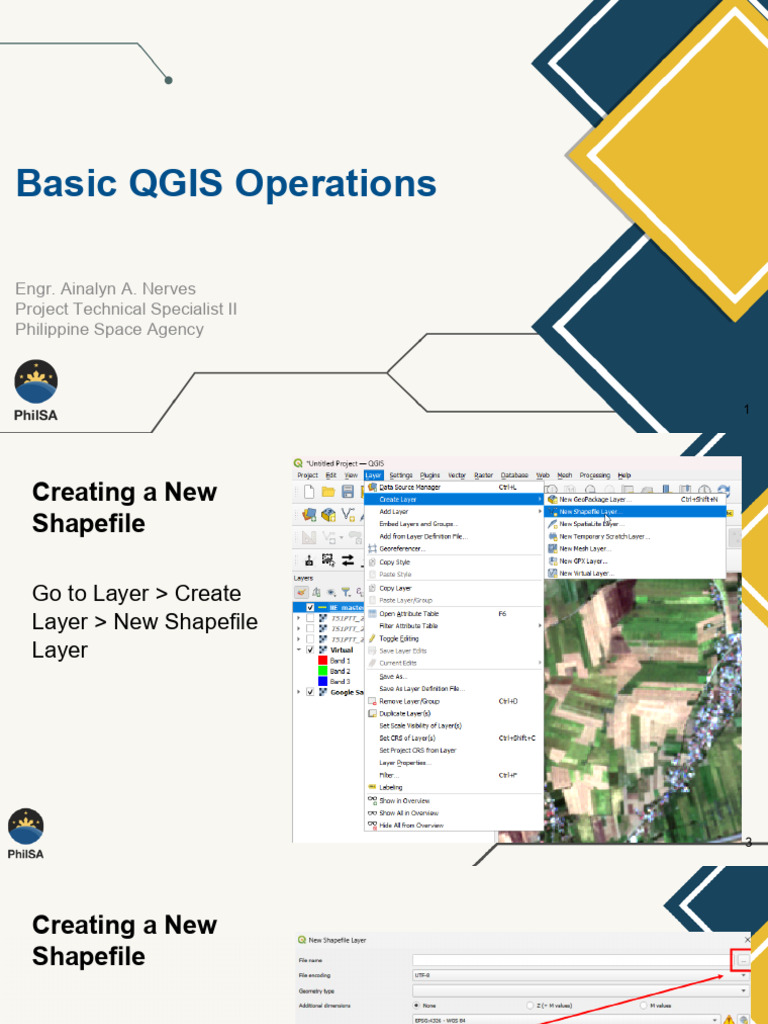Select Open Attribute Table menu entry

pyautogui.click(x=453, y=614)
